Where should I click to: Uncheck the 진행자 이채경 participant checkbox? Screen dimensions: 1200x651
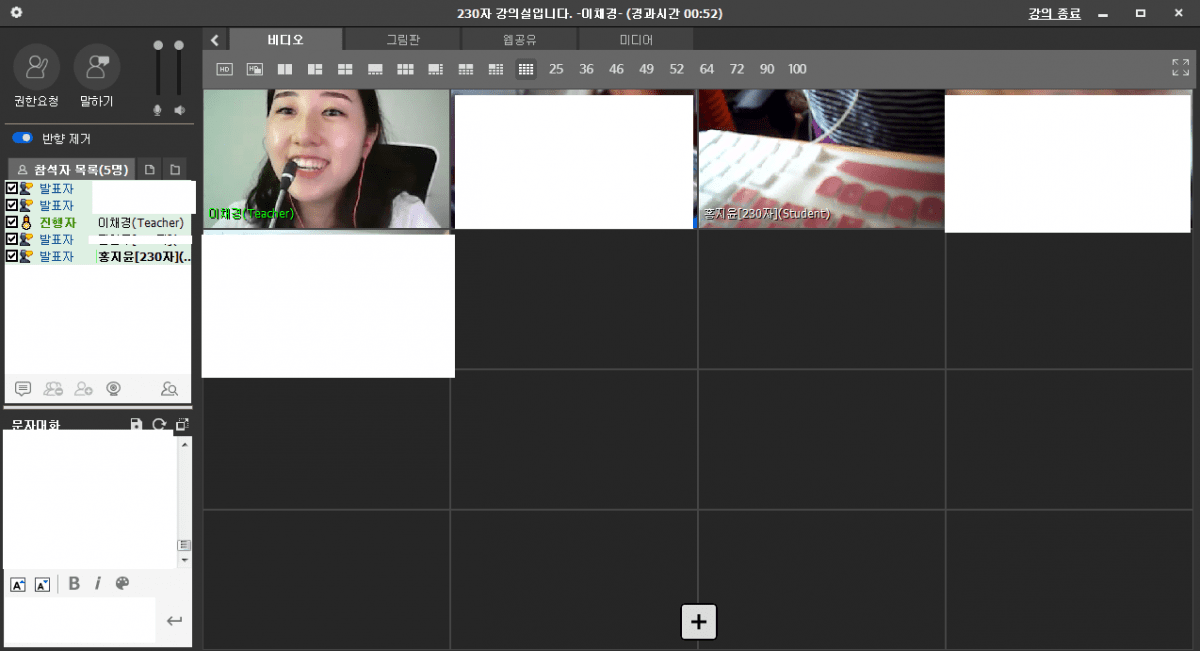tap(12, 222)
